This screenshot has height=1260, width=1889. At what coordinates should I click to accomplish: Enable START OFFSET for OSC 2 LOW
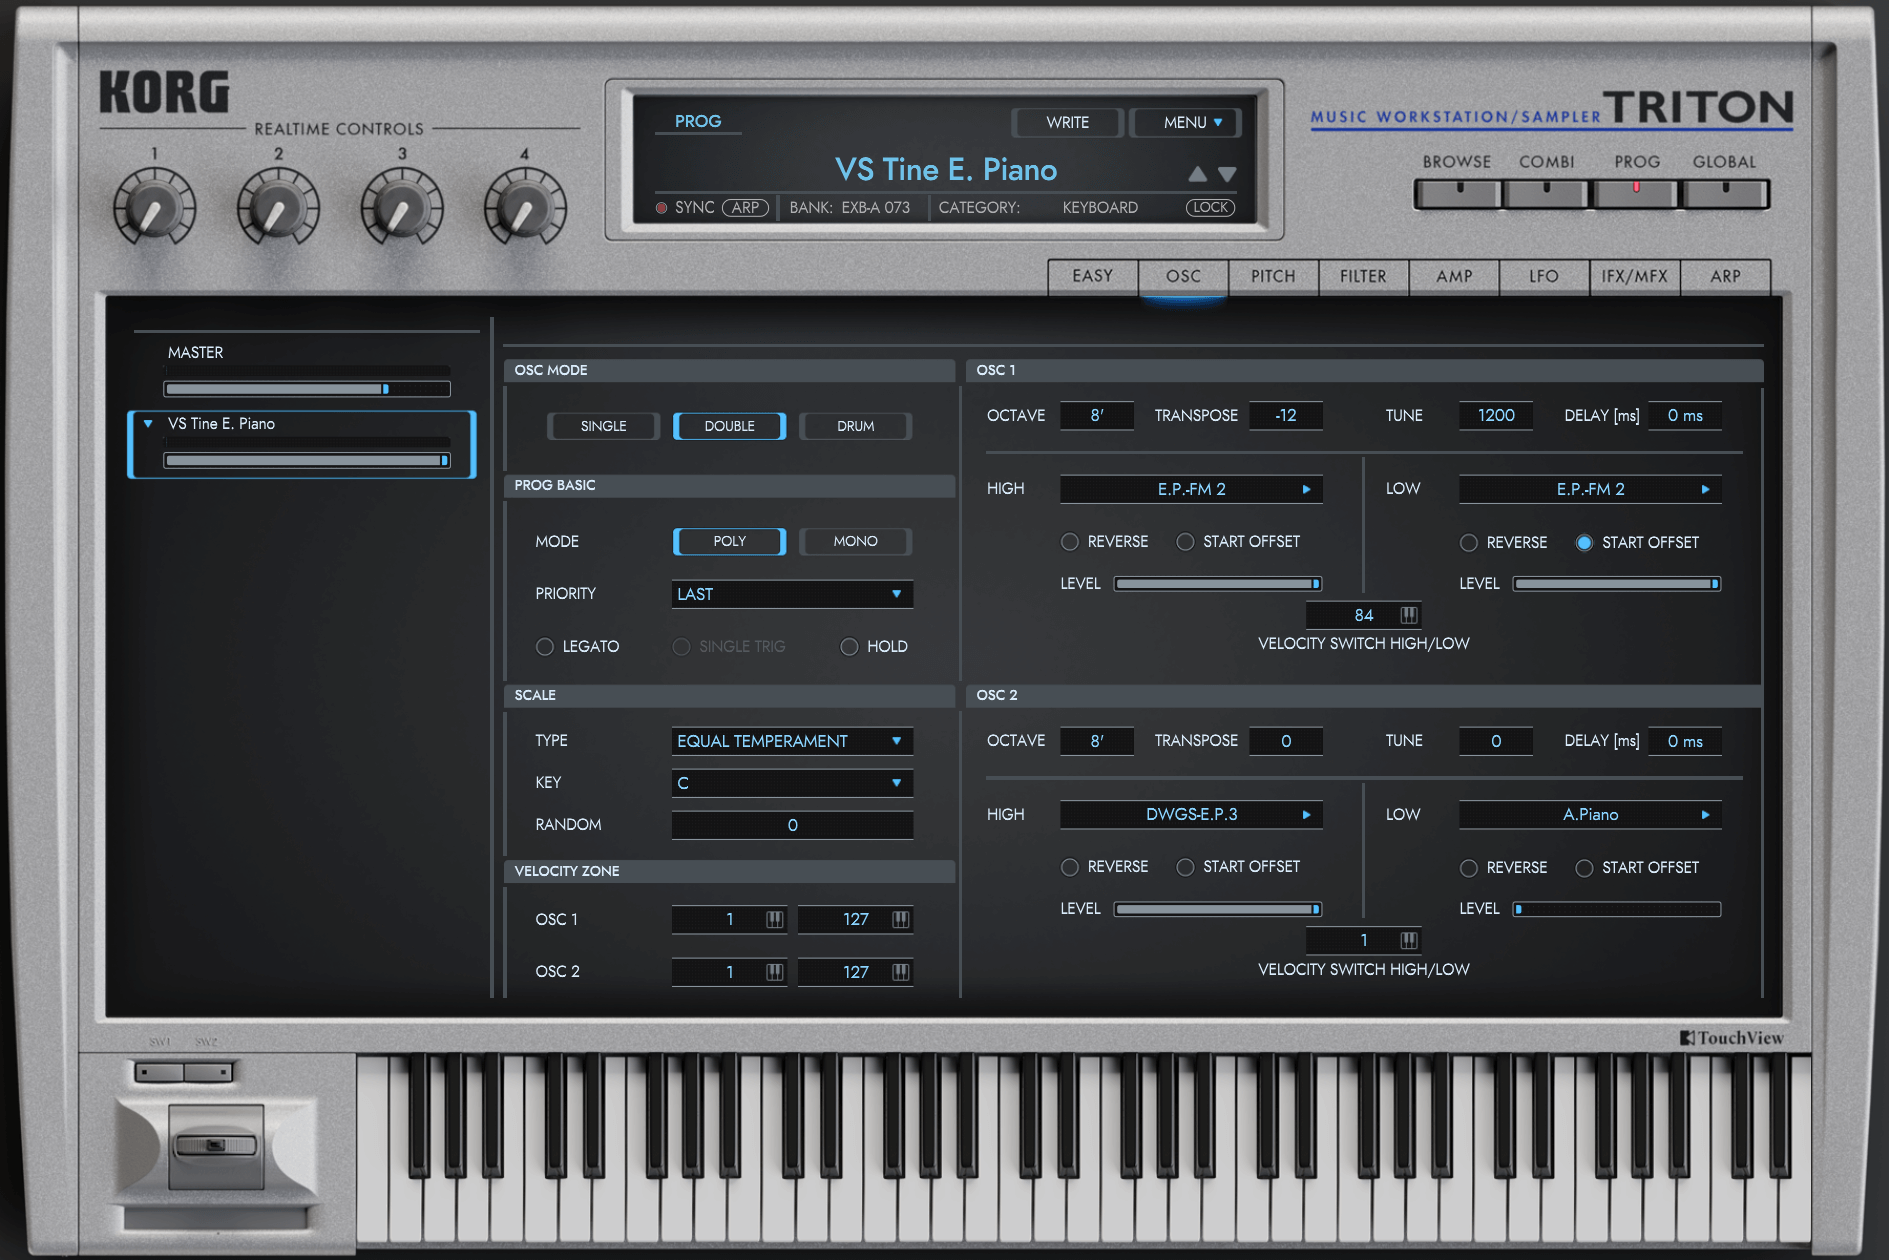pos(1584,868)
